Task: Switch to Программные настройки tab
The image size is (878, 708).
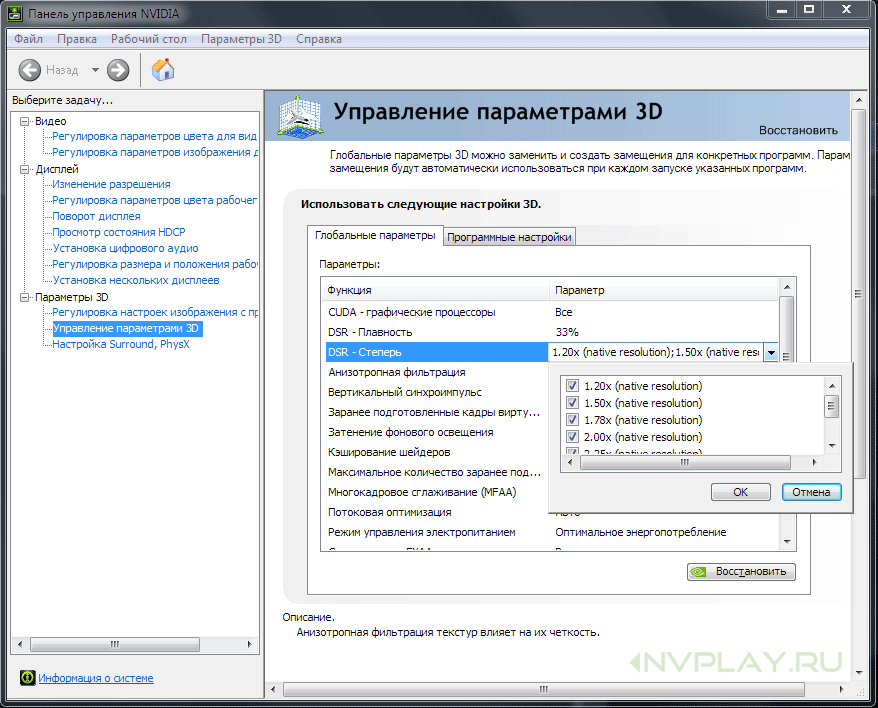Action: [x=509, y=237]
